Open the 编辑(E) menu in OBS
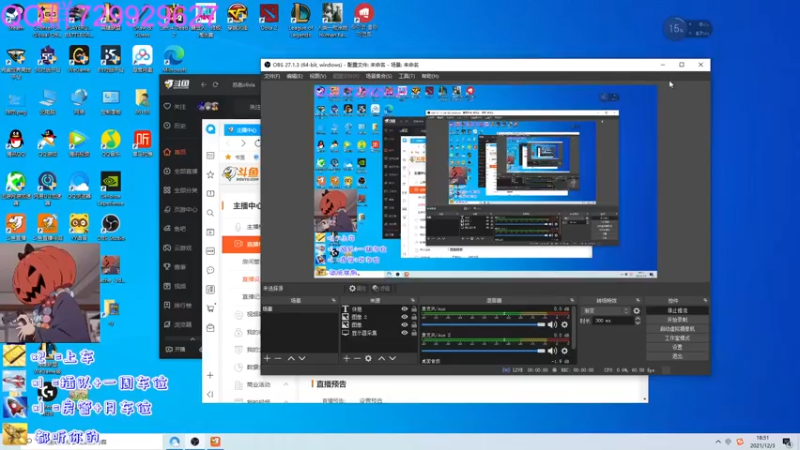 294,76
